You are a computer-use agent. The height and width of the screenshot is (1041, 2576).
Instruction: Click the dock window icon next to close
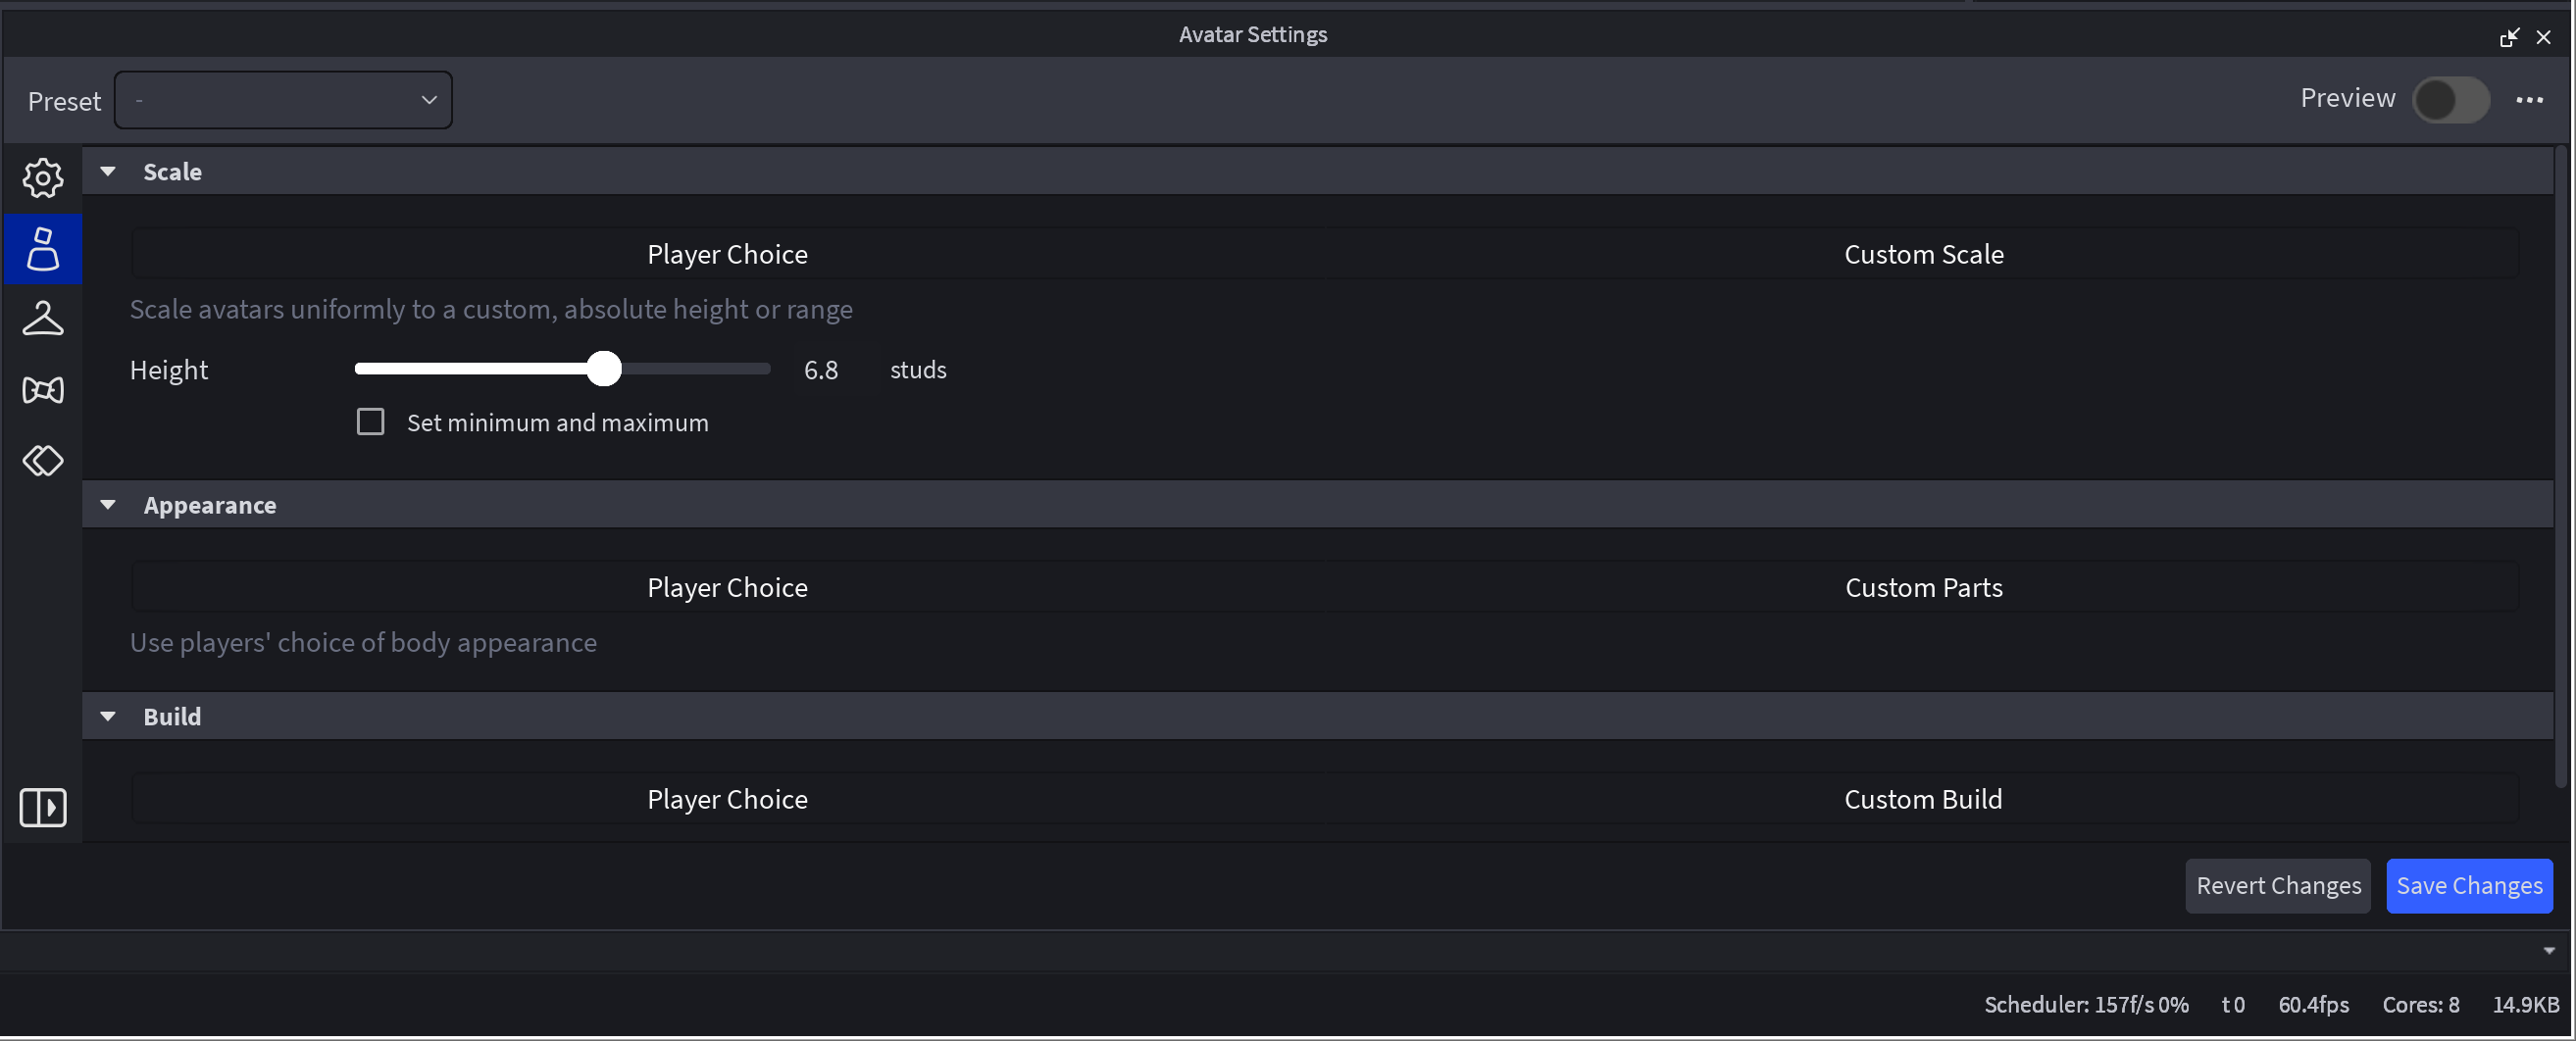click(2510, 37)
